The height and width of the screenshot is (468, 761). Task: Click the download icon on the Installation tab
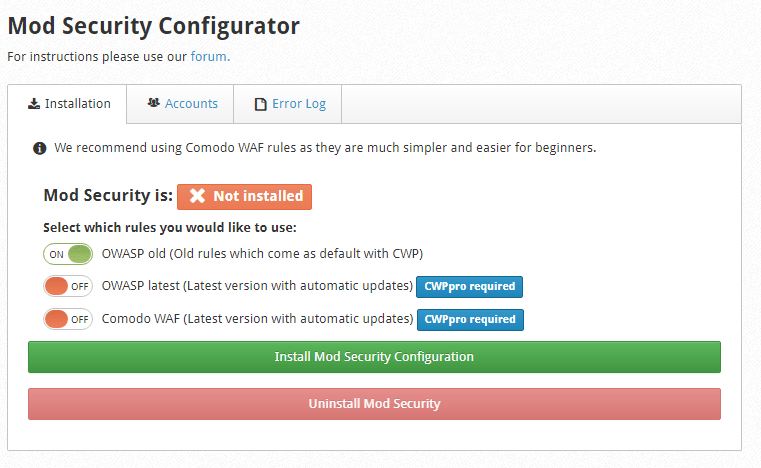34,103
